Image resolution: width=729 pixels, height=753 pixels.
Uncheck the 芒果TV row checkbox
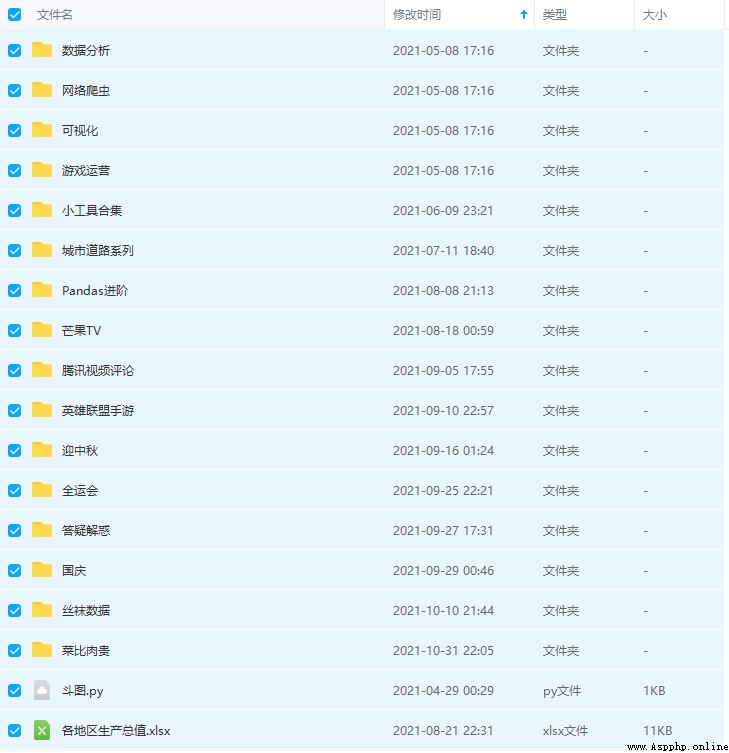(14, 330)
